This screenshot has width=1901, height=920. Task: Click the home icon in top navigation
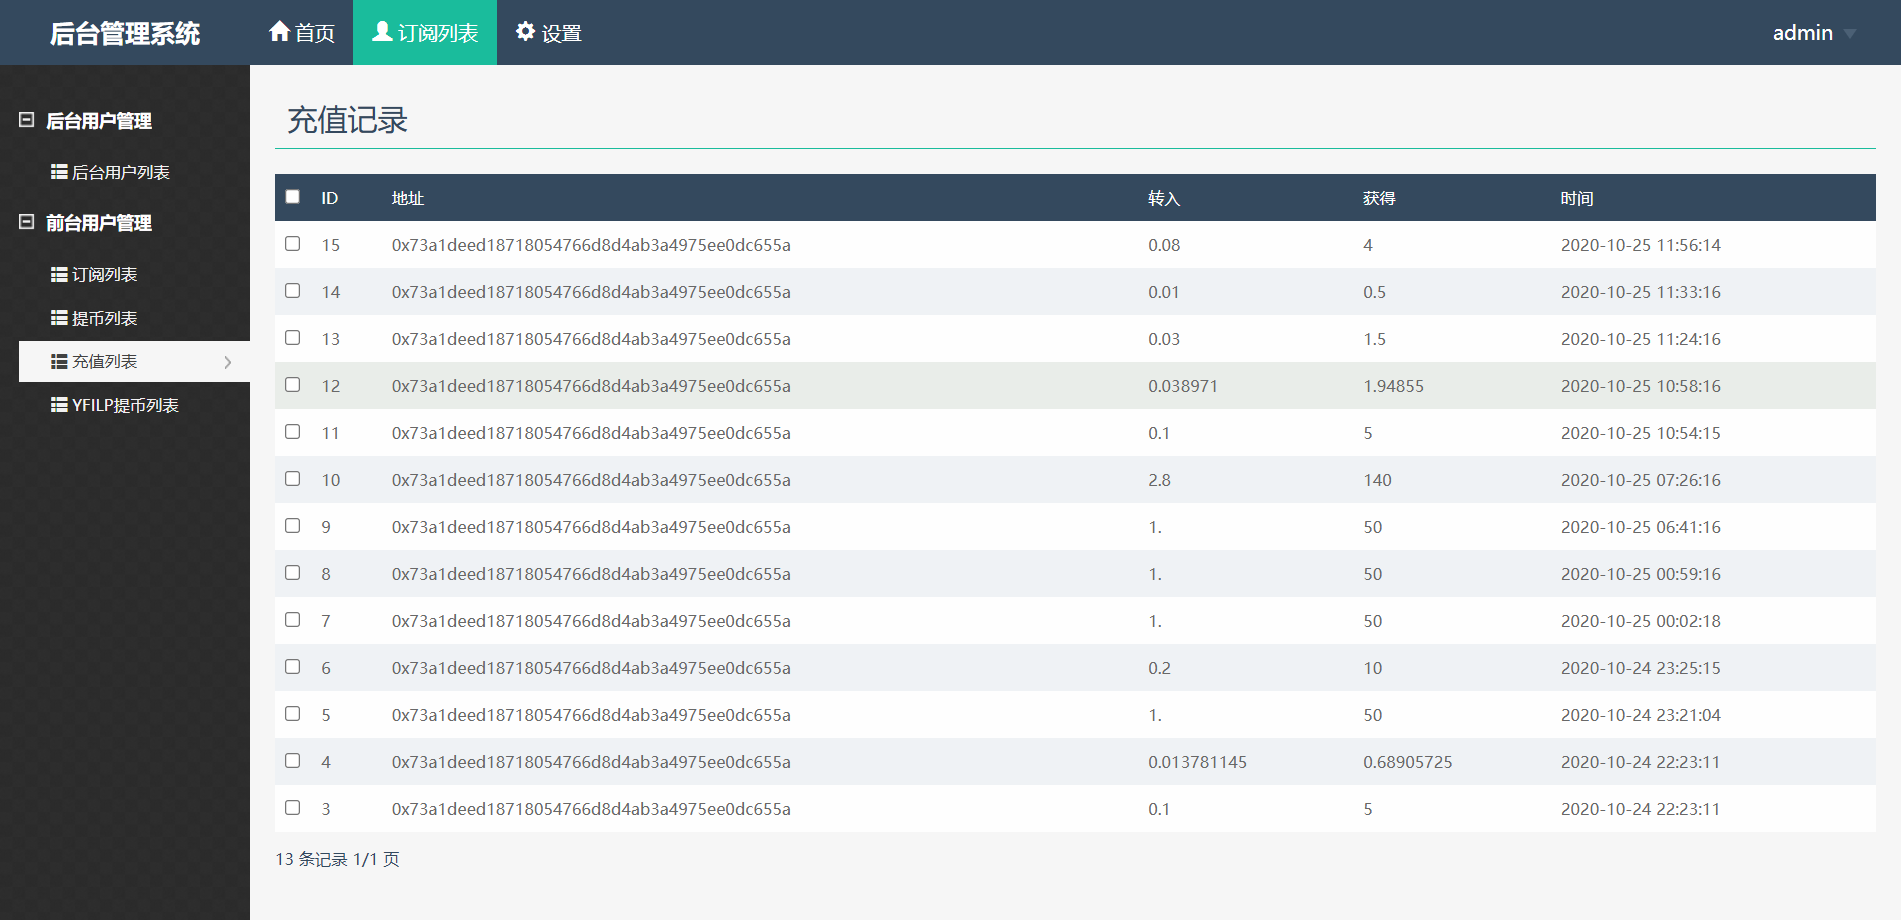279,32
